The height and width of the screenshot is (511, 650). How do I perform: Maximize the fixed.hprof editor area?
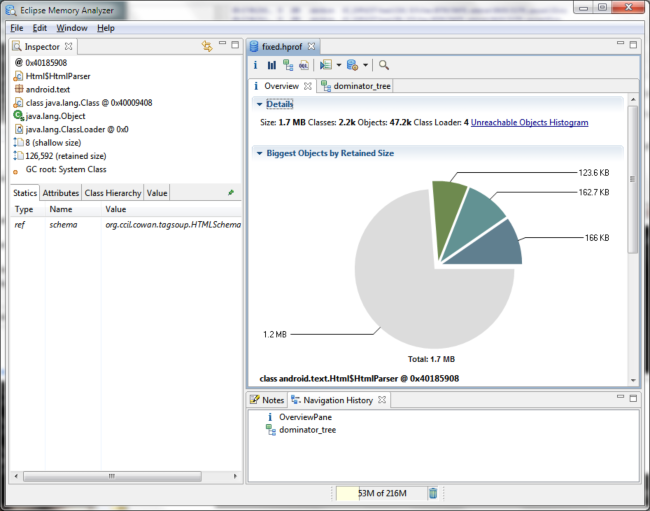pyautogui.click(x=633, y=44)
